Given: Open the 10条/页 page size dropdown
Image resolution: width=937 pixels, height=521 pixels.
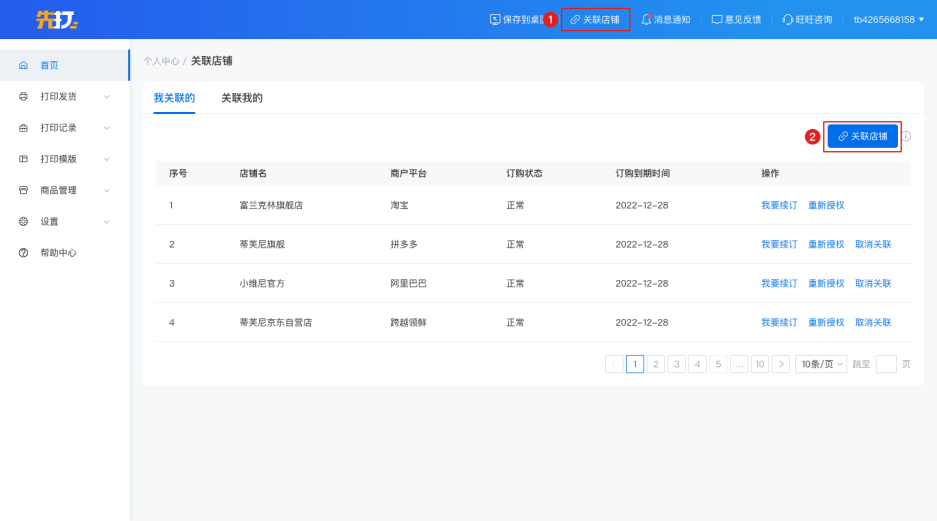Looking at the screenshot, I should click(821, 364).
